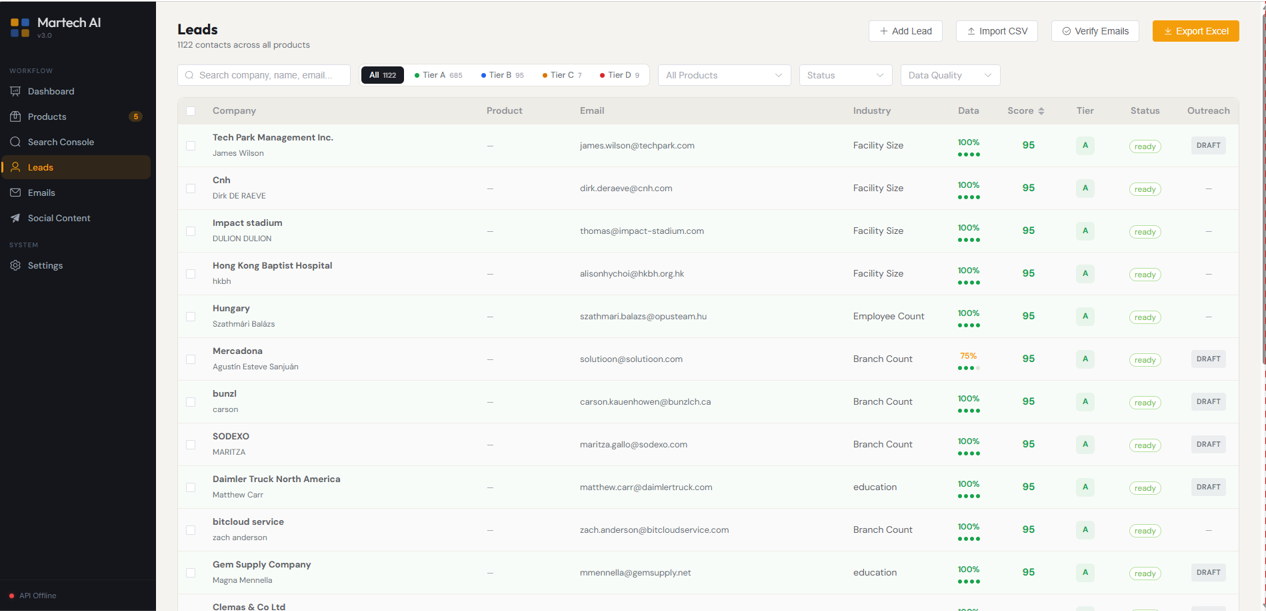This screenshot has height=611, width=1266.
Task: Click the red API Offline status dot
Action: pos(12,596)
